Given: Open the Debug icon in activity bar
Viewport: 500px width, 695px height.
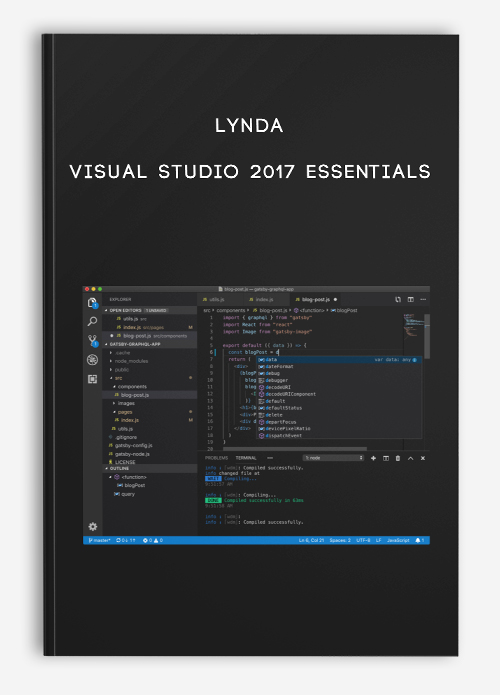Looking at the screenshot, I should click(92, 359).
